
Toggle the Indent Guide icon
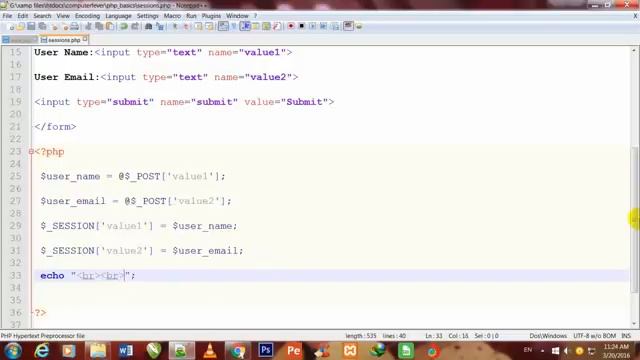(245, 27)
